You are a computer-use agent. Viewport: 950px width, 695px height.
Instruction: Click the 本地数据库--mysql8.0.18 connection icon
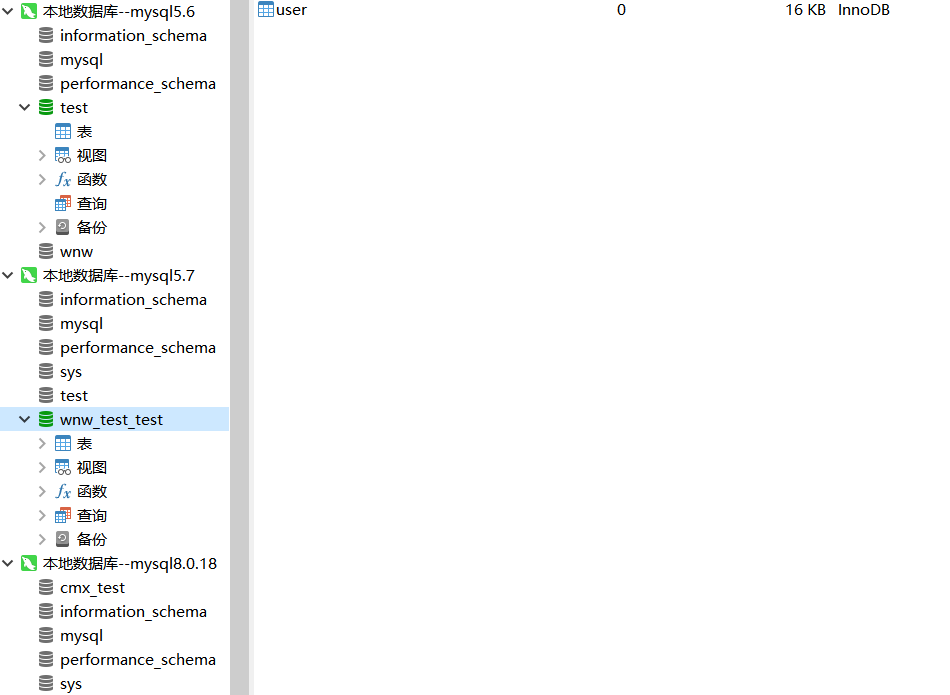click(x=27, y=563)
